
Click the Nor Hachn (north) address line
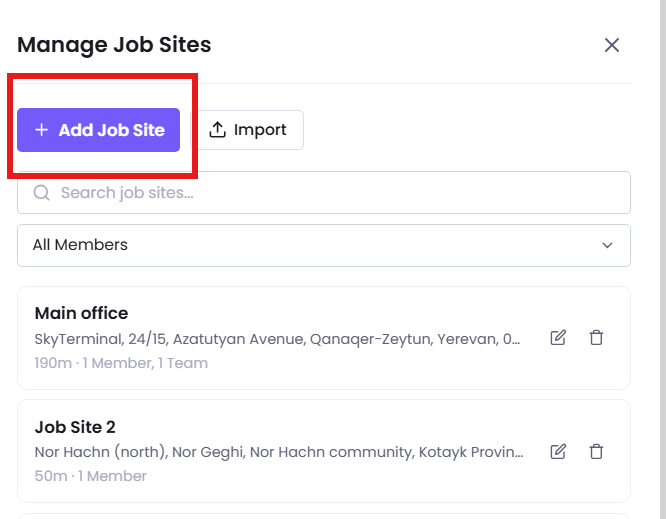pyautogui.click(x=279, y=452)
